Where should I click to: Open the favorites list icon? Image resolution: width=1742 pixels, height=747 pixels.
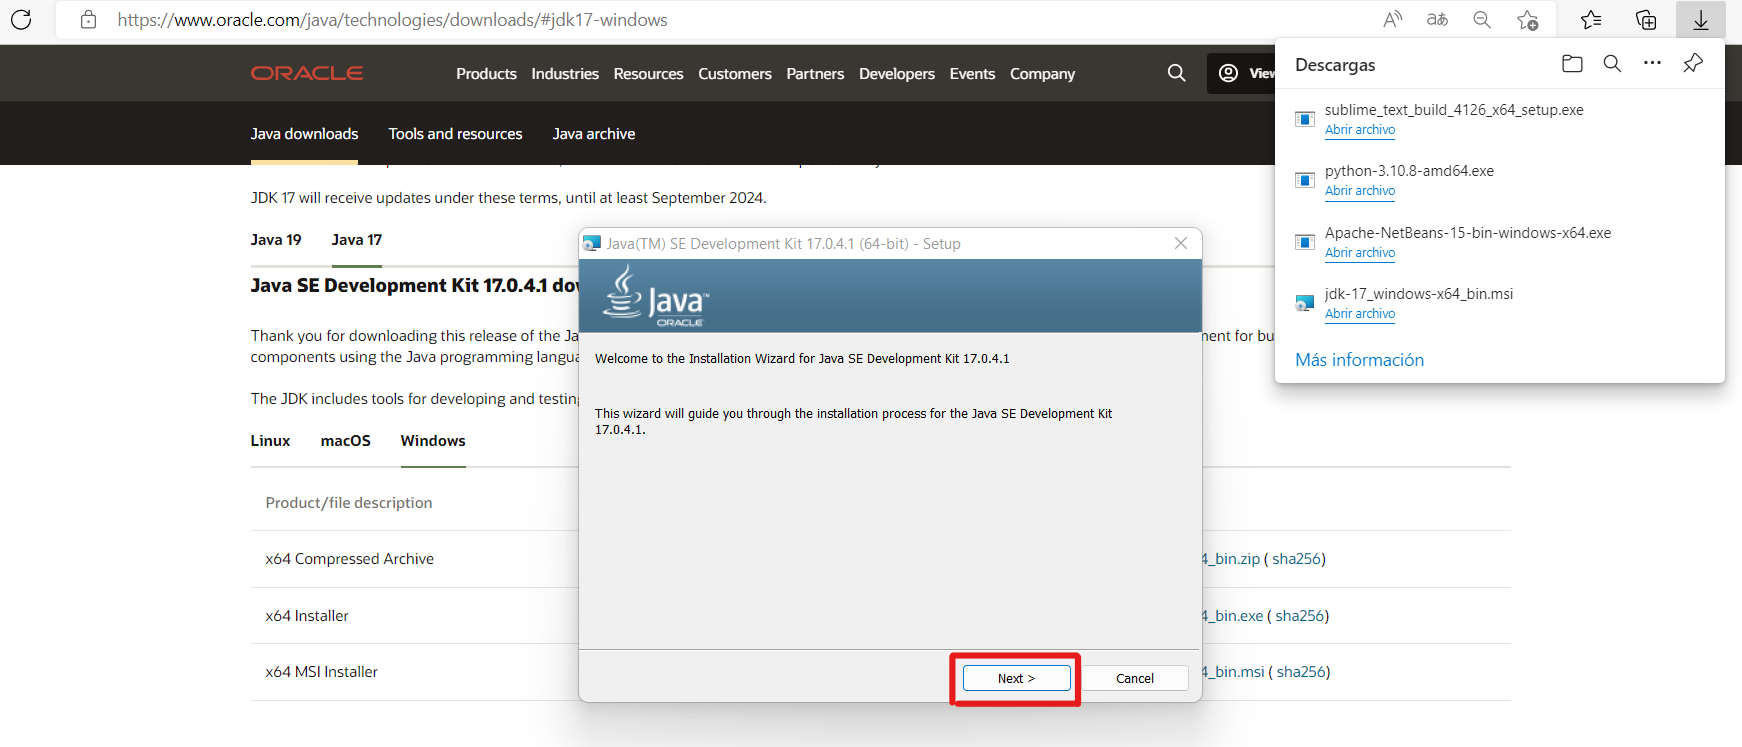point(1591,19)
